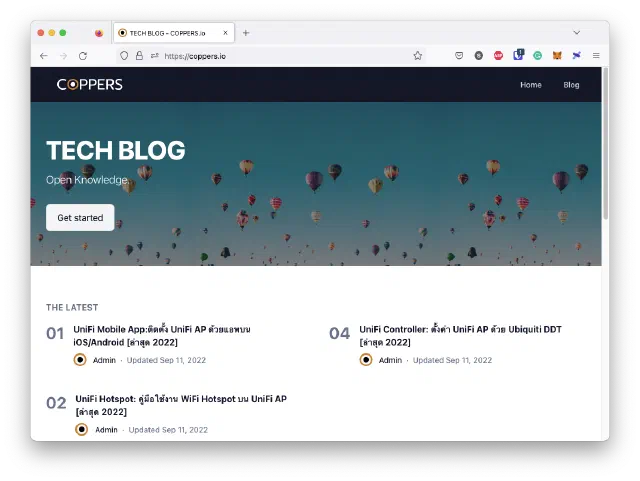
Task: Click the 02 post number
Action: (56, 403)
